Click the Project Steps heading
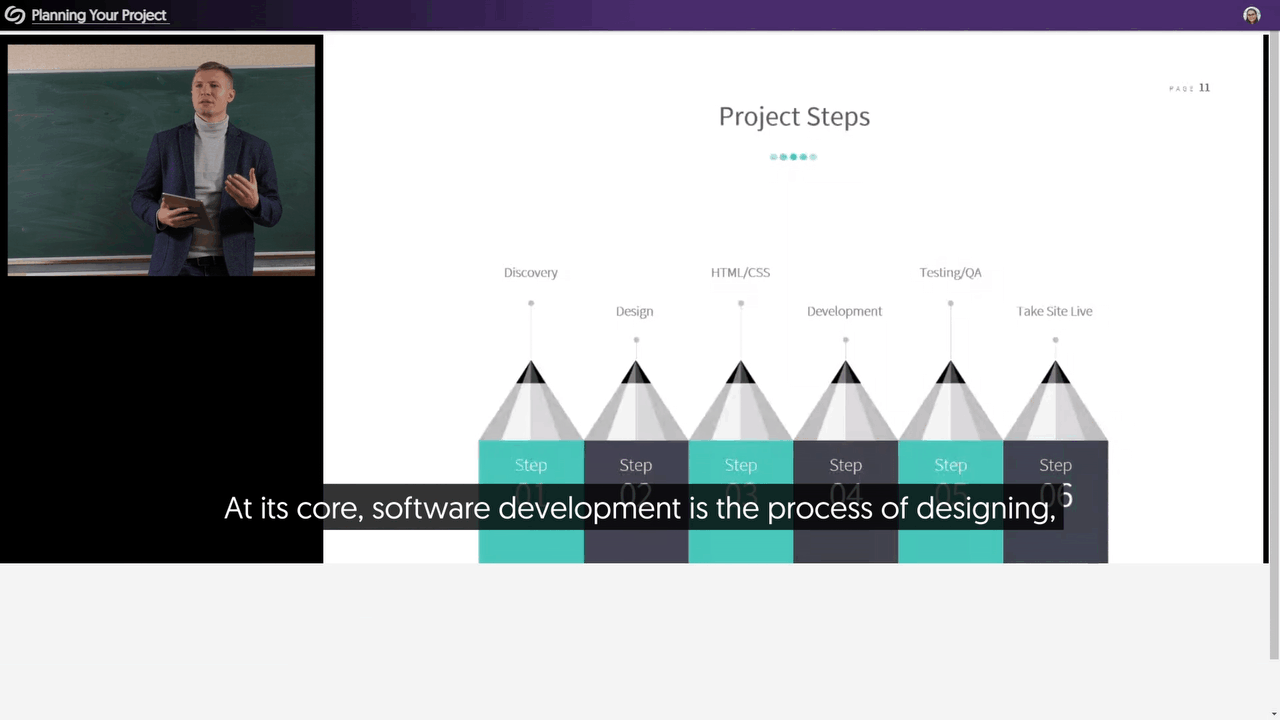 point(794,116)
